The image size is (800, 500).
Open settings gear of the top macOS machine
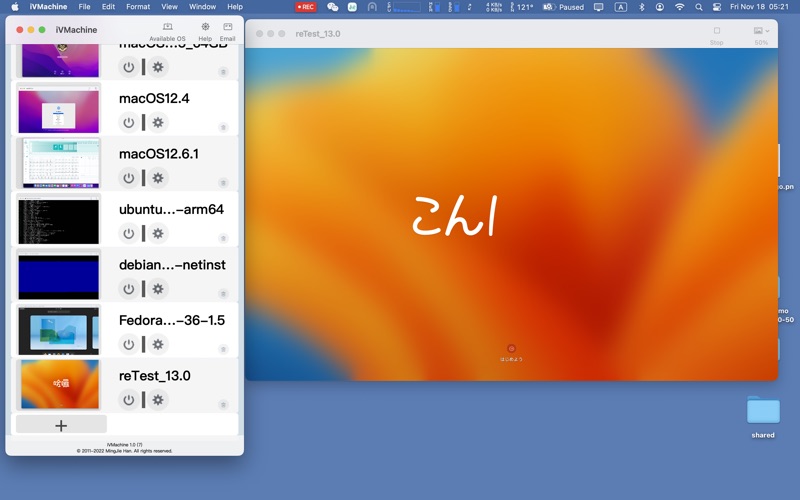click(158, 67)
